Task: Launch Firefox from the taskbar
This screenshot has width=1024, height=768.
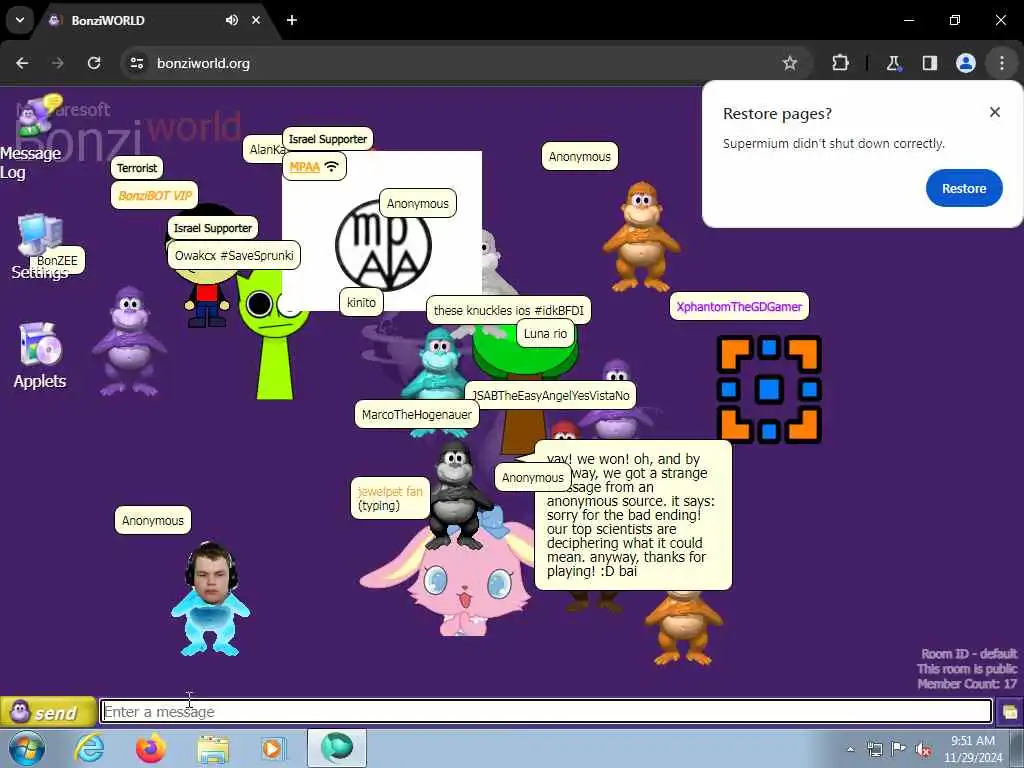Action: click(150, 748)
